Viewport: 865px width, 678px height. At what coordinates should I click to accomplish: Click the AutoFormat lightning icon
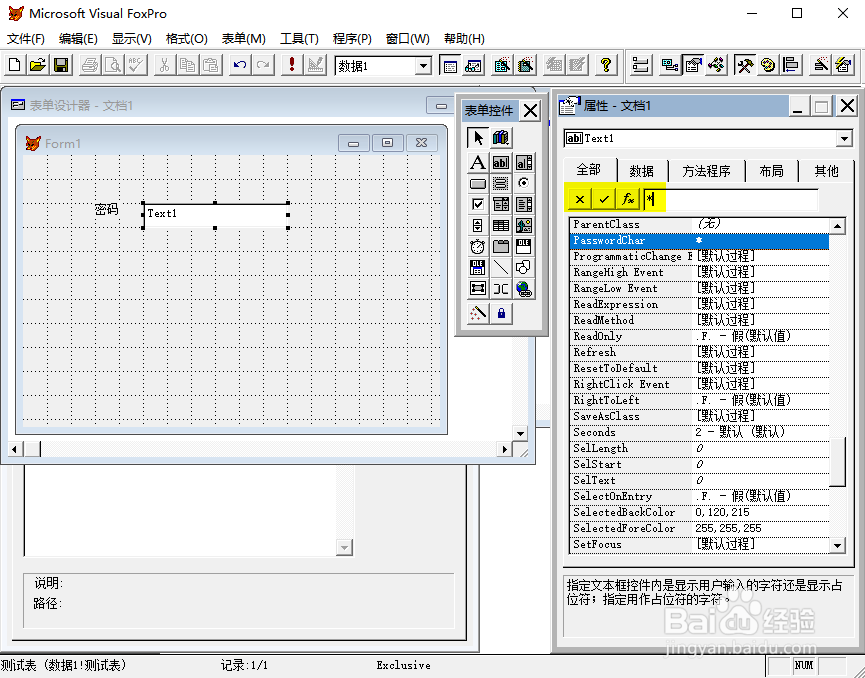pos(844,66)
